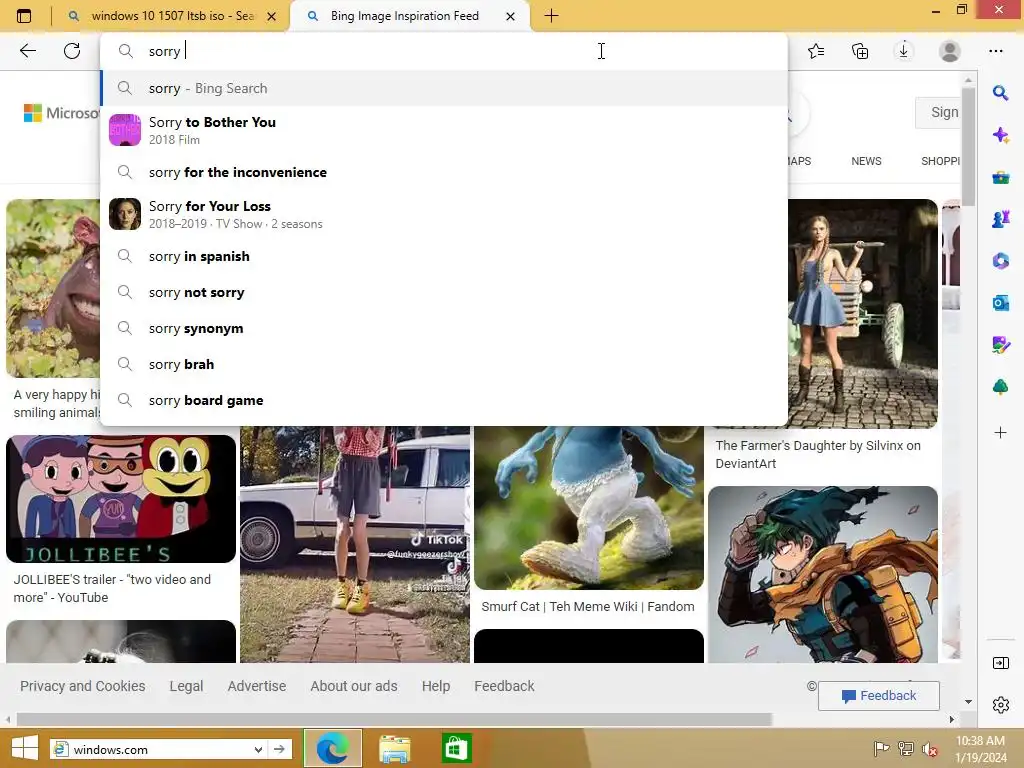This screenshot has height=768, width=1024.
Task: Pick 'sorry not sorry' suggestion
Action: click(444, 293)
